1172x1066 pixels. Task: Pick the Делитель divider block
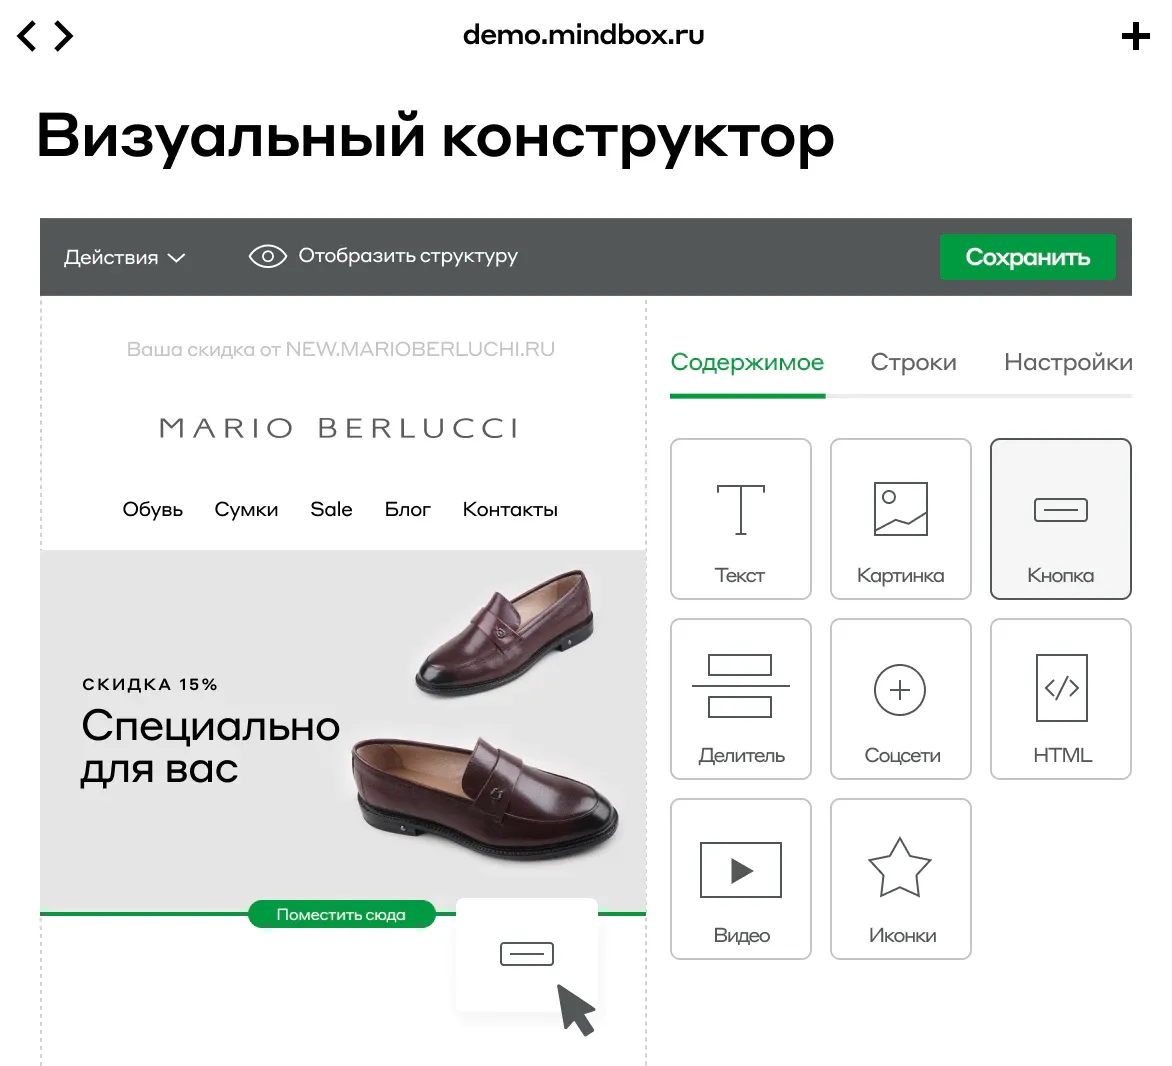click(x=741, y=699)
